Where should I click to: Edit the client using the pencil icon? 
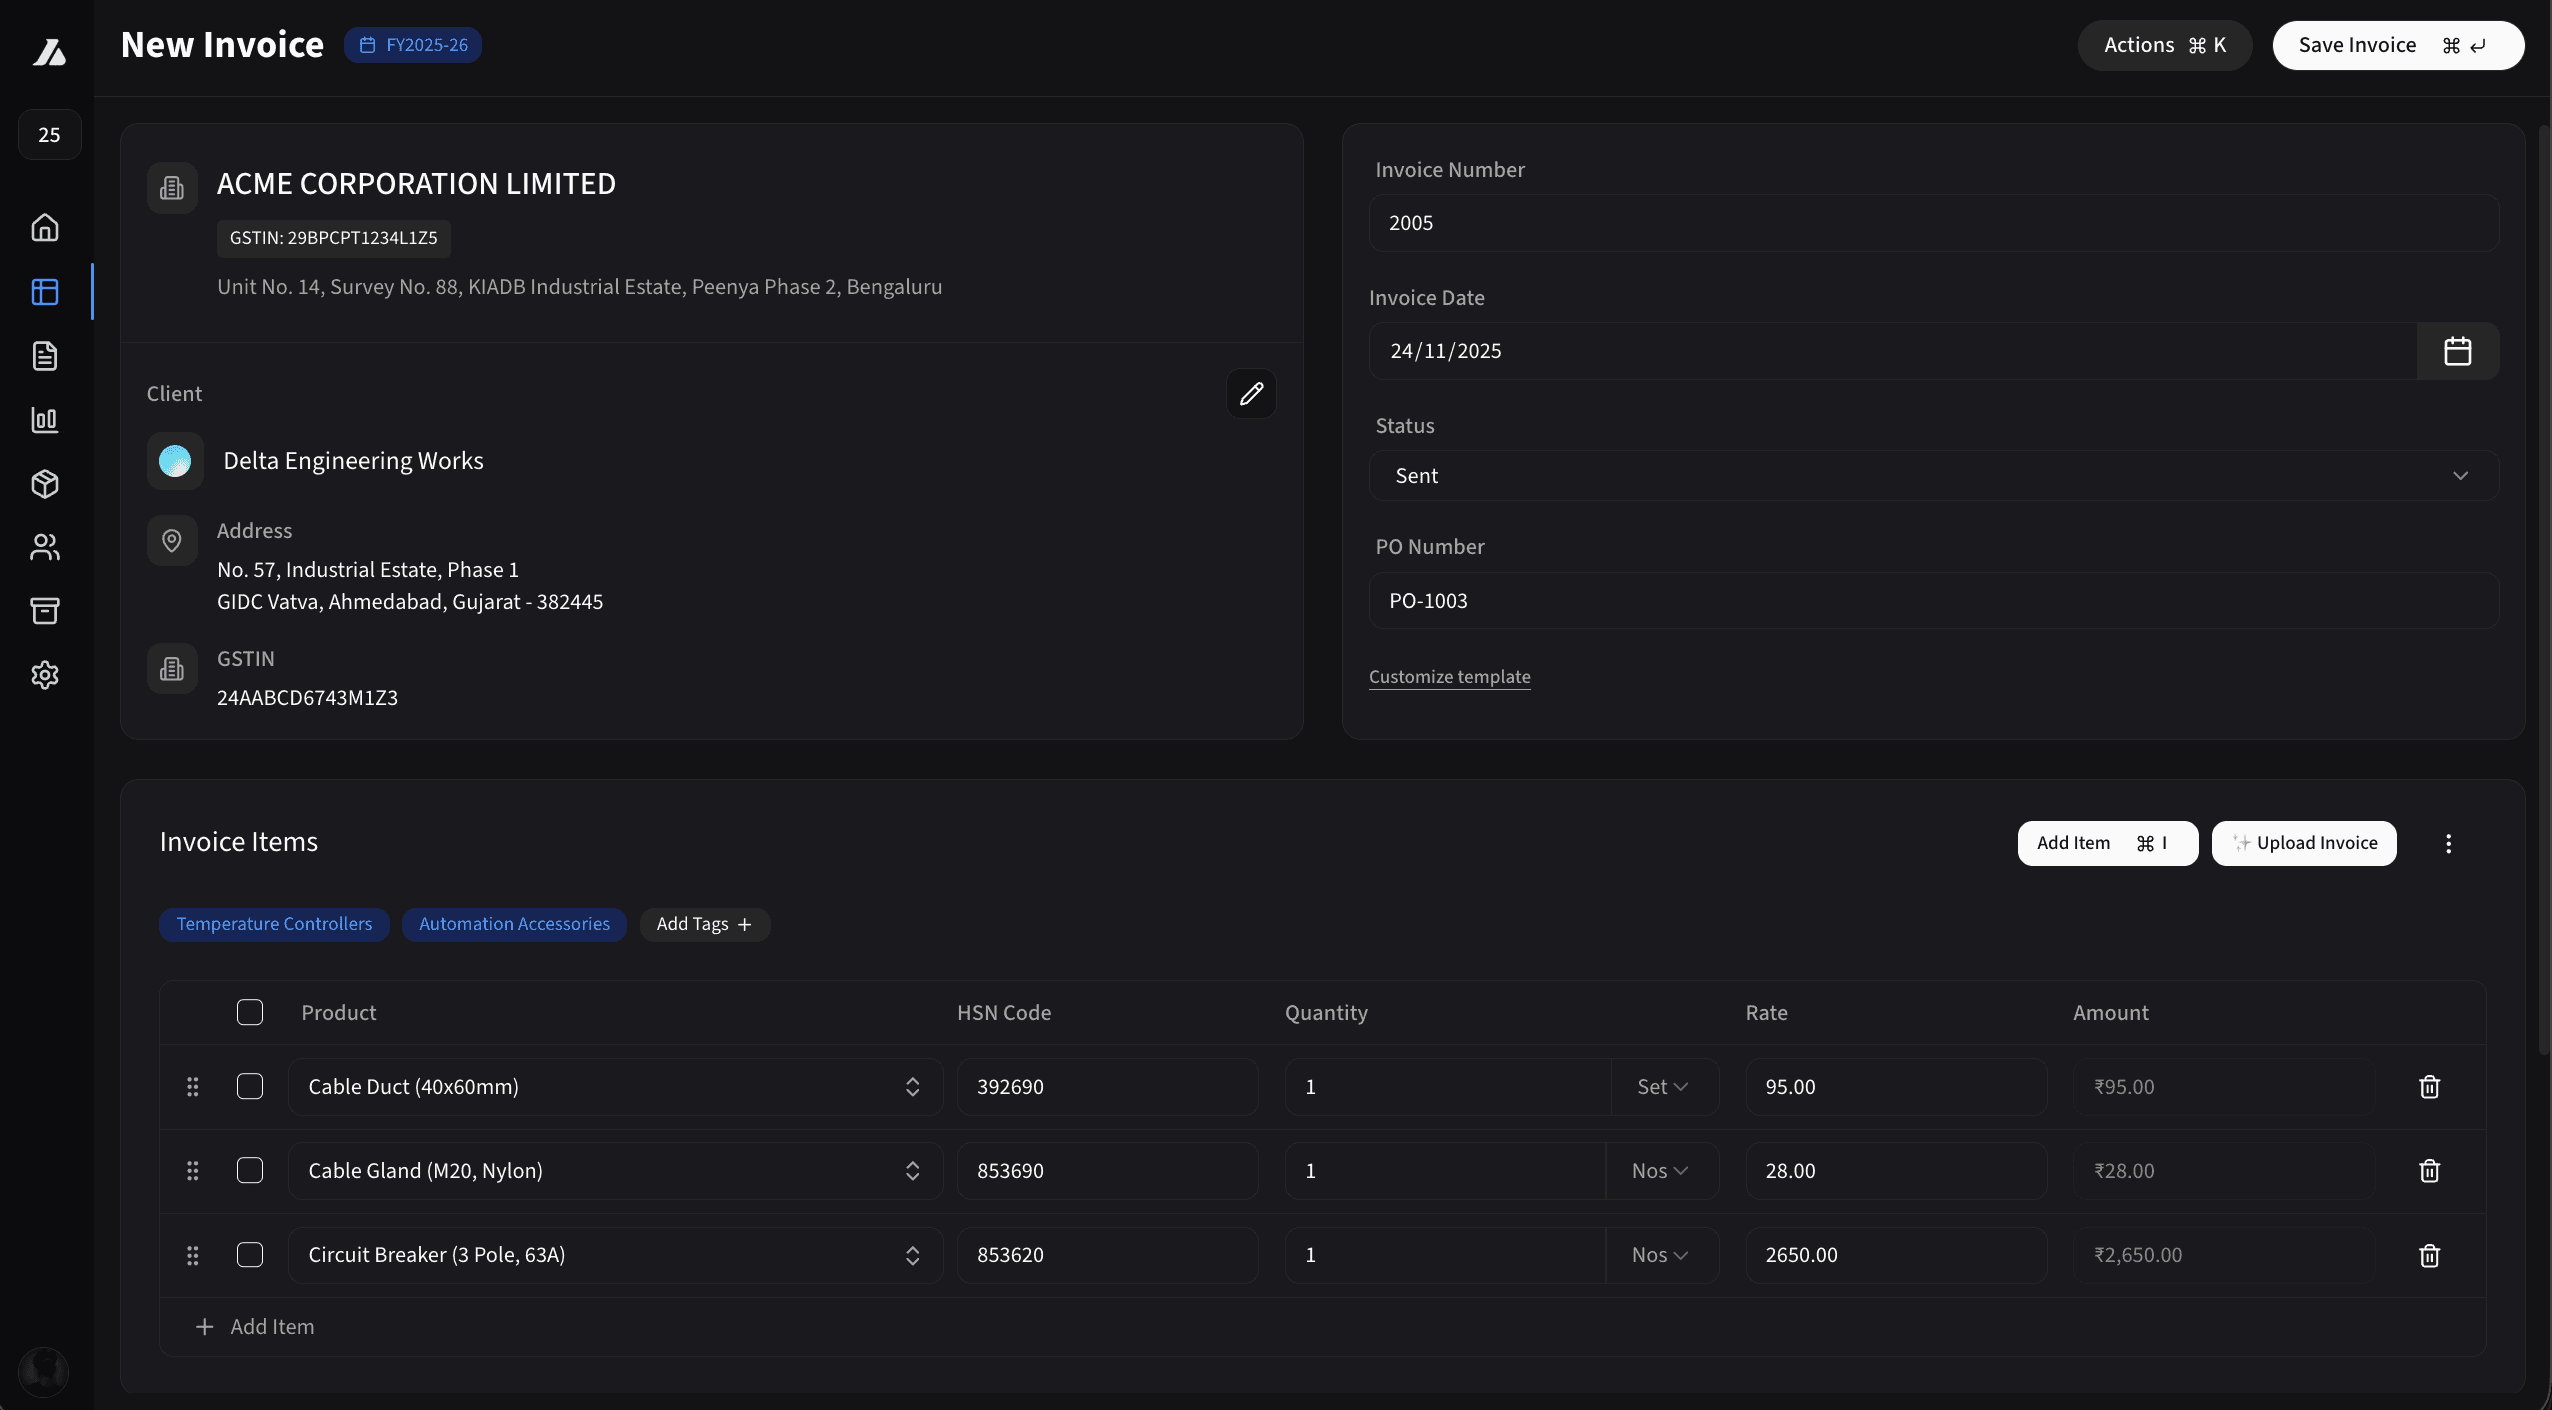pos(1251,394)
